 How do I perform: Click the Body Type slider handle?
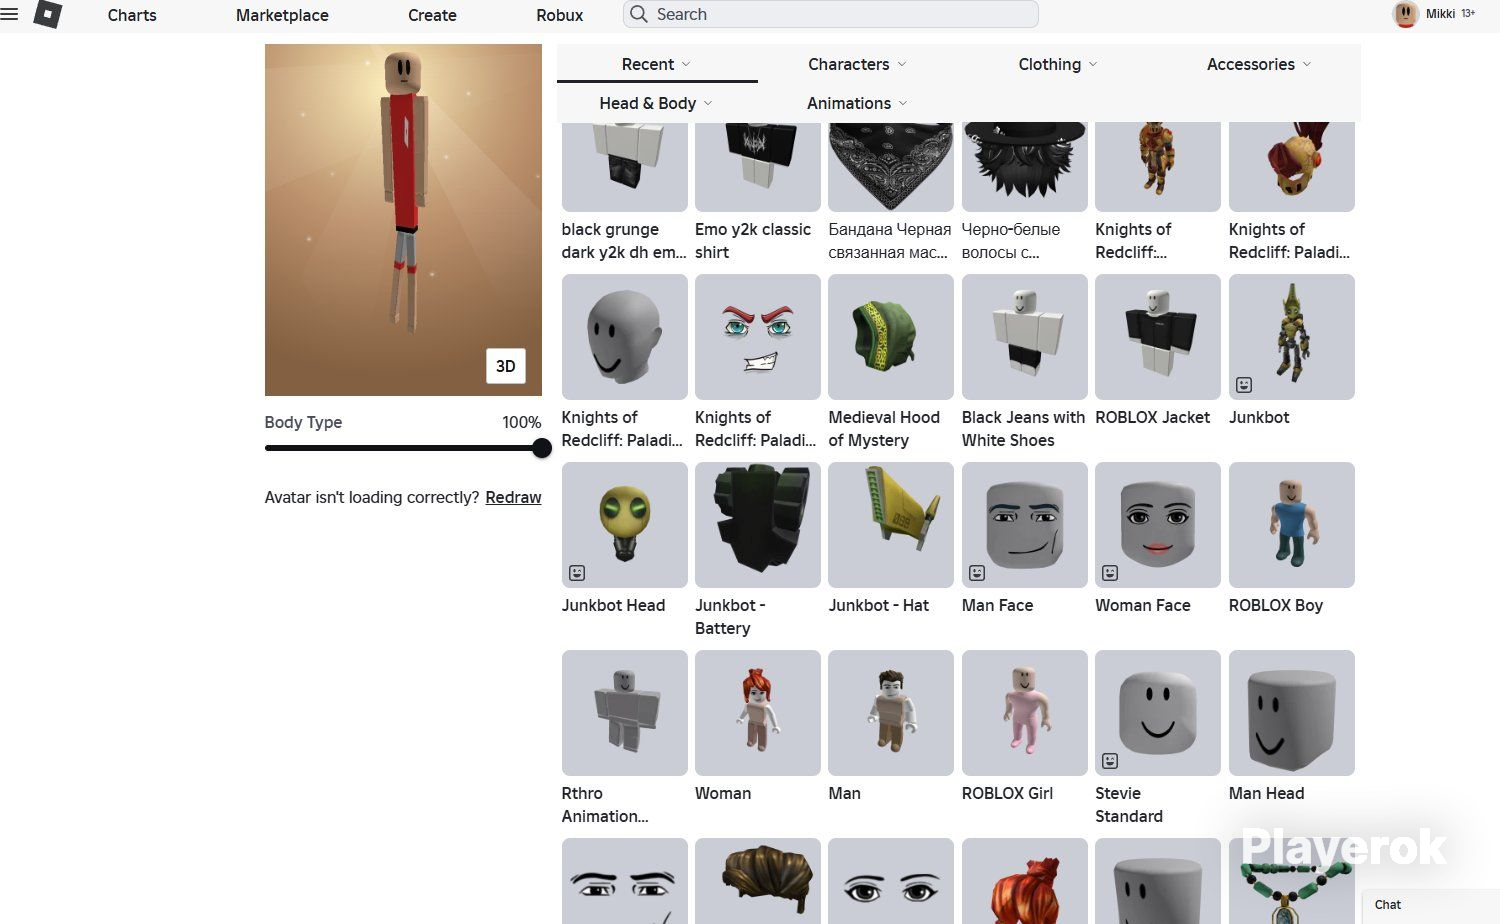tap(542, 448)
